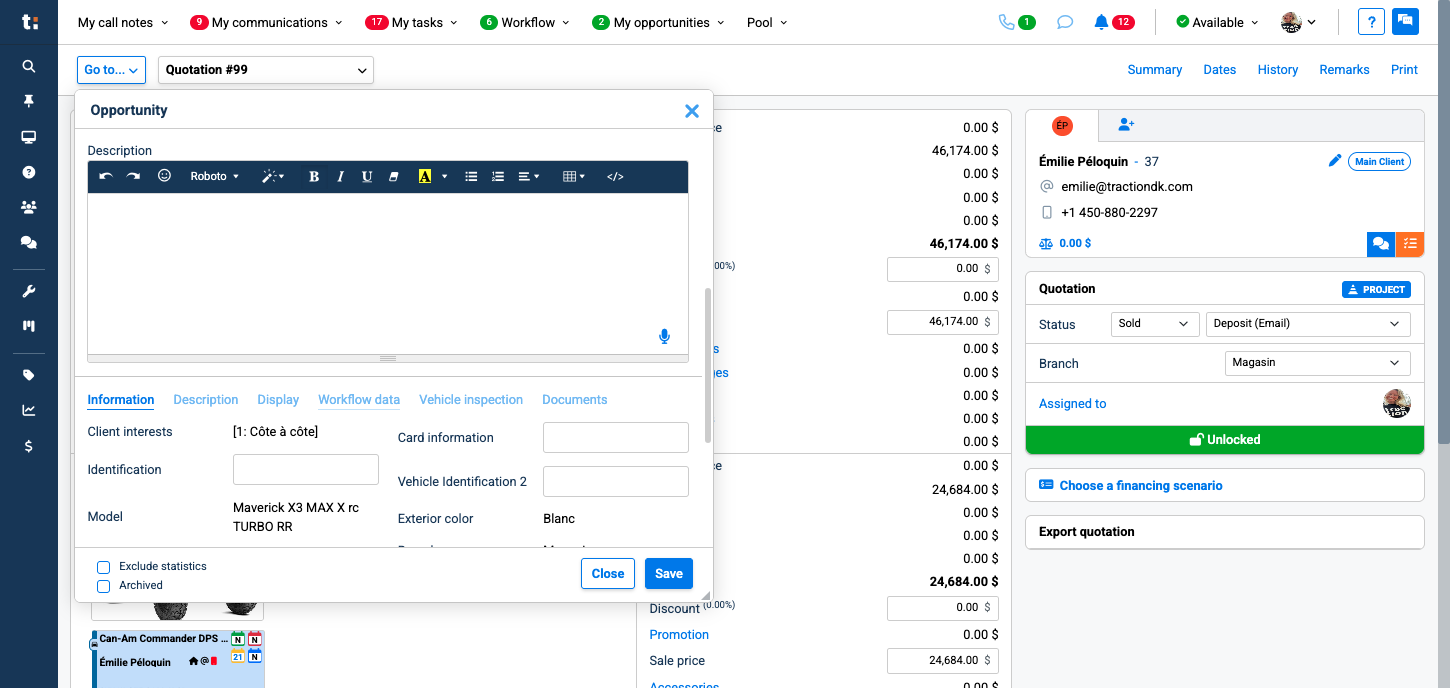Screen dimensions: 1450x688
Task: Switch to the Vehicle inspection tab
Action: point(470,400)
